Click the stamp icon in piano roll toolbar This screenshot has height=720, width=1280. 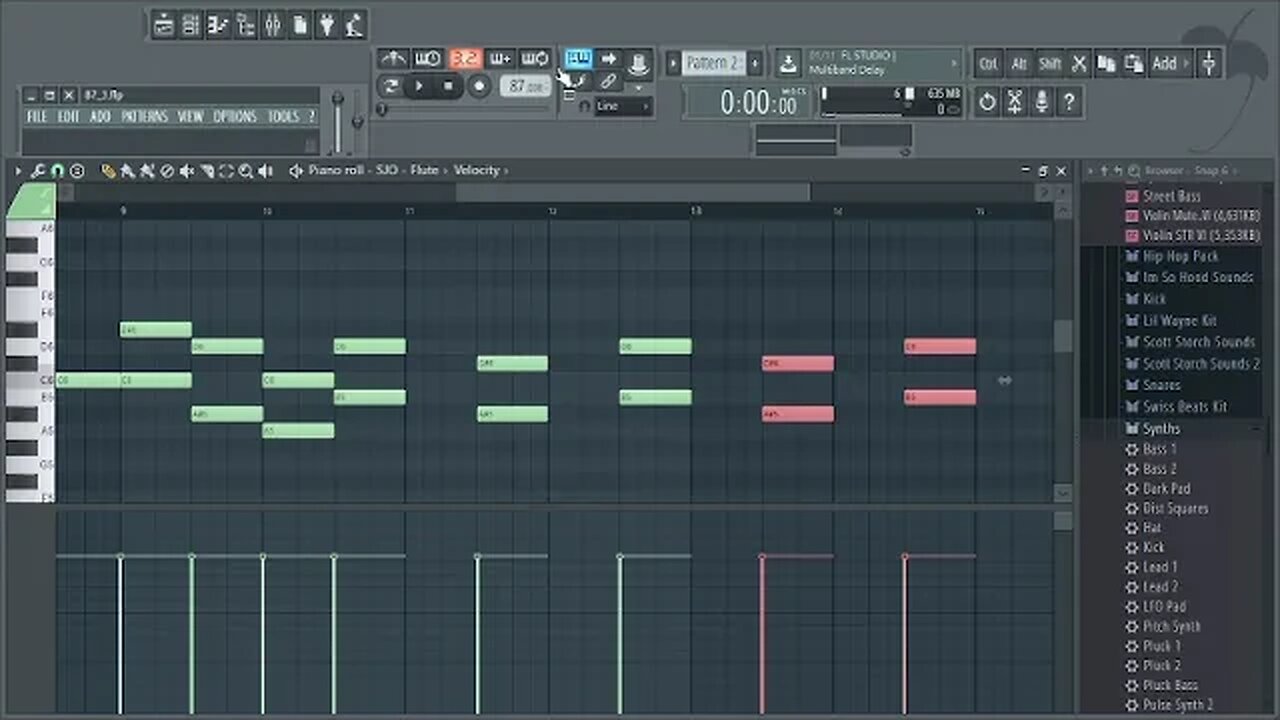click(77, 171)
